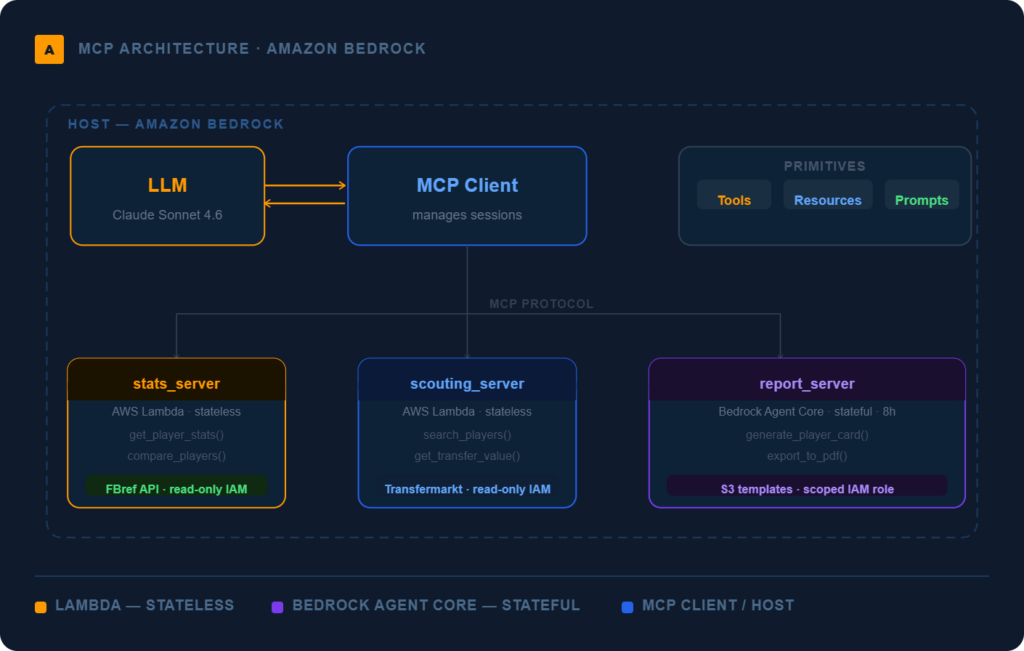Viewport: 1024px width, 651px height.
Task: Open the stats_server header
Action: [x=176, y=383]
